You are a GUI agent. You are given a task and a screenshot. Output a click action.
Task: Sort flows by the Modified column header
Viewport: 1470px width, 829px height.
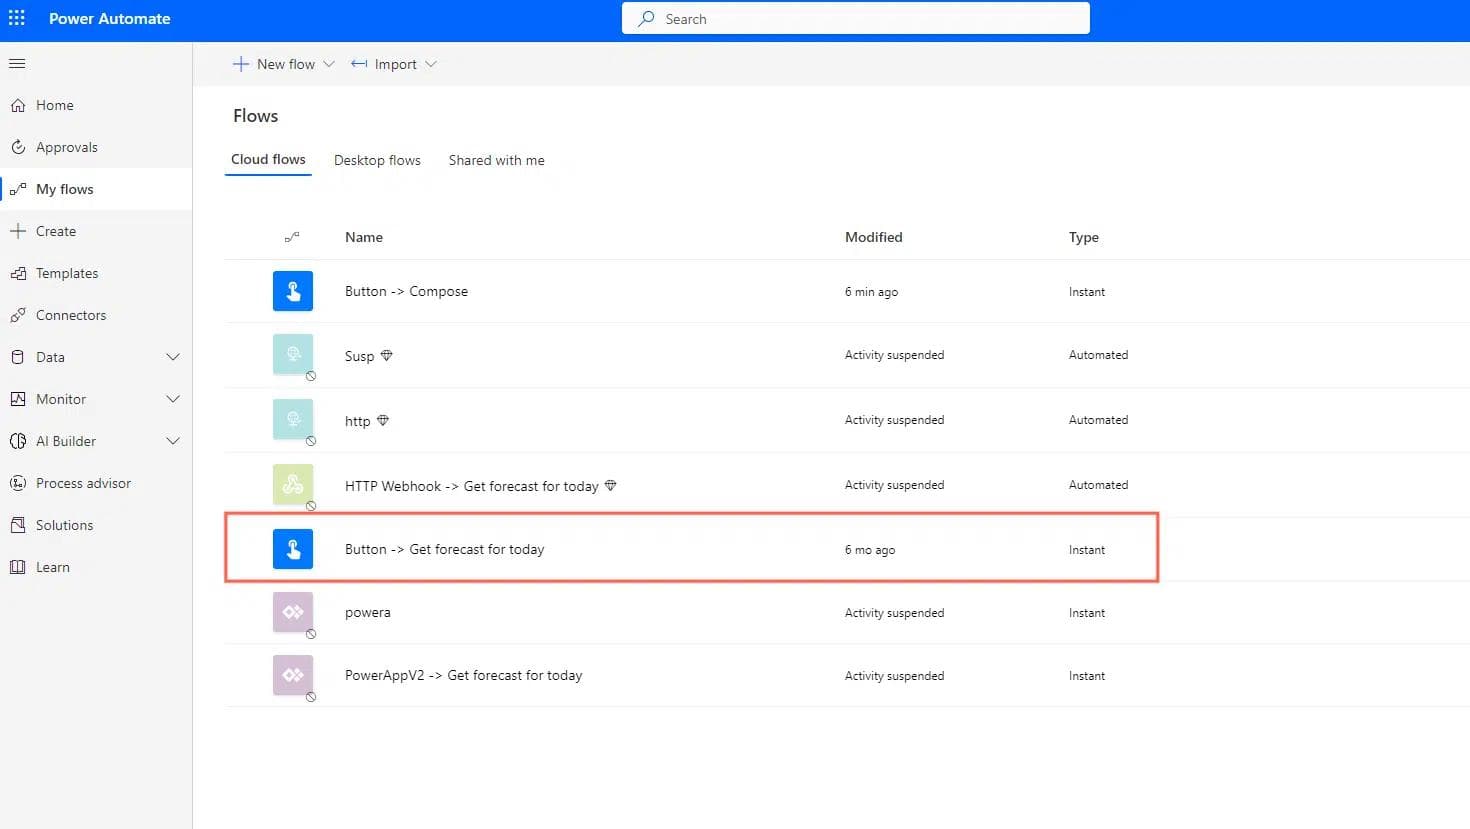pos(873,237)
